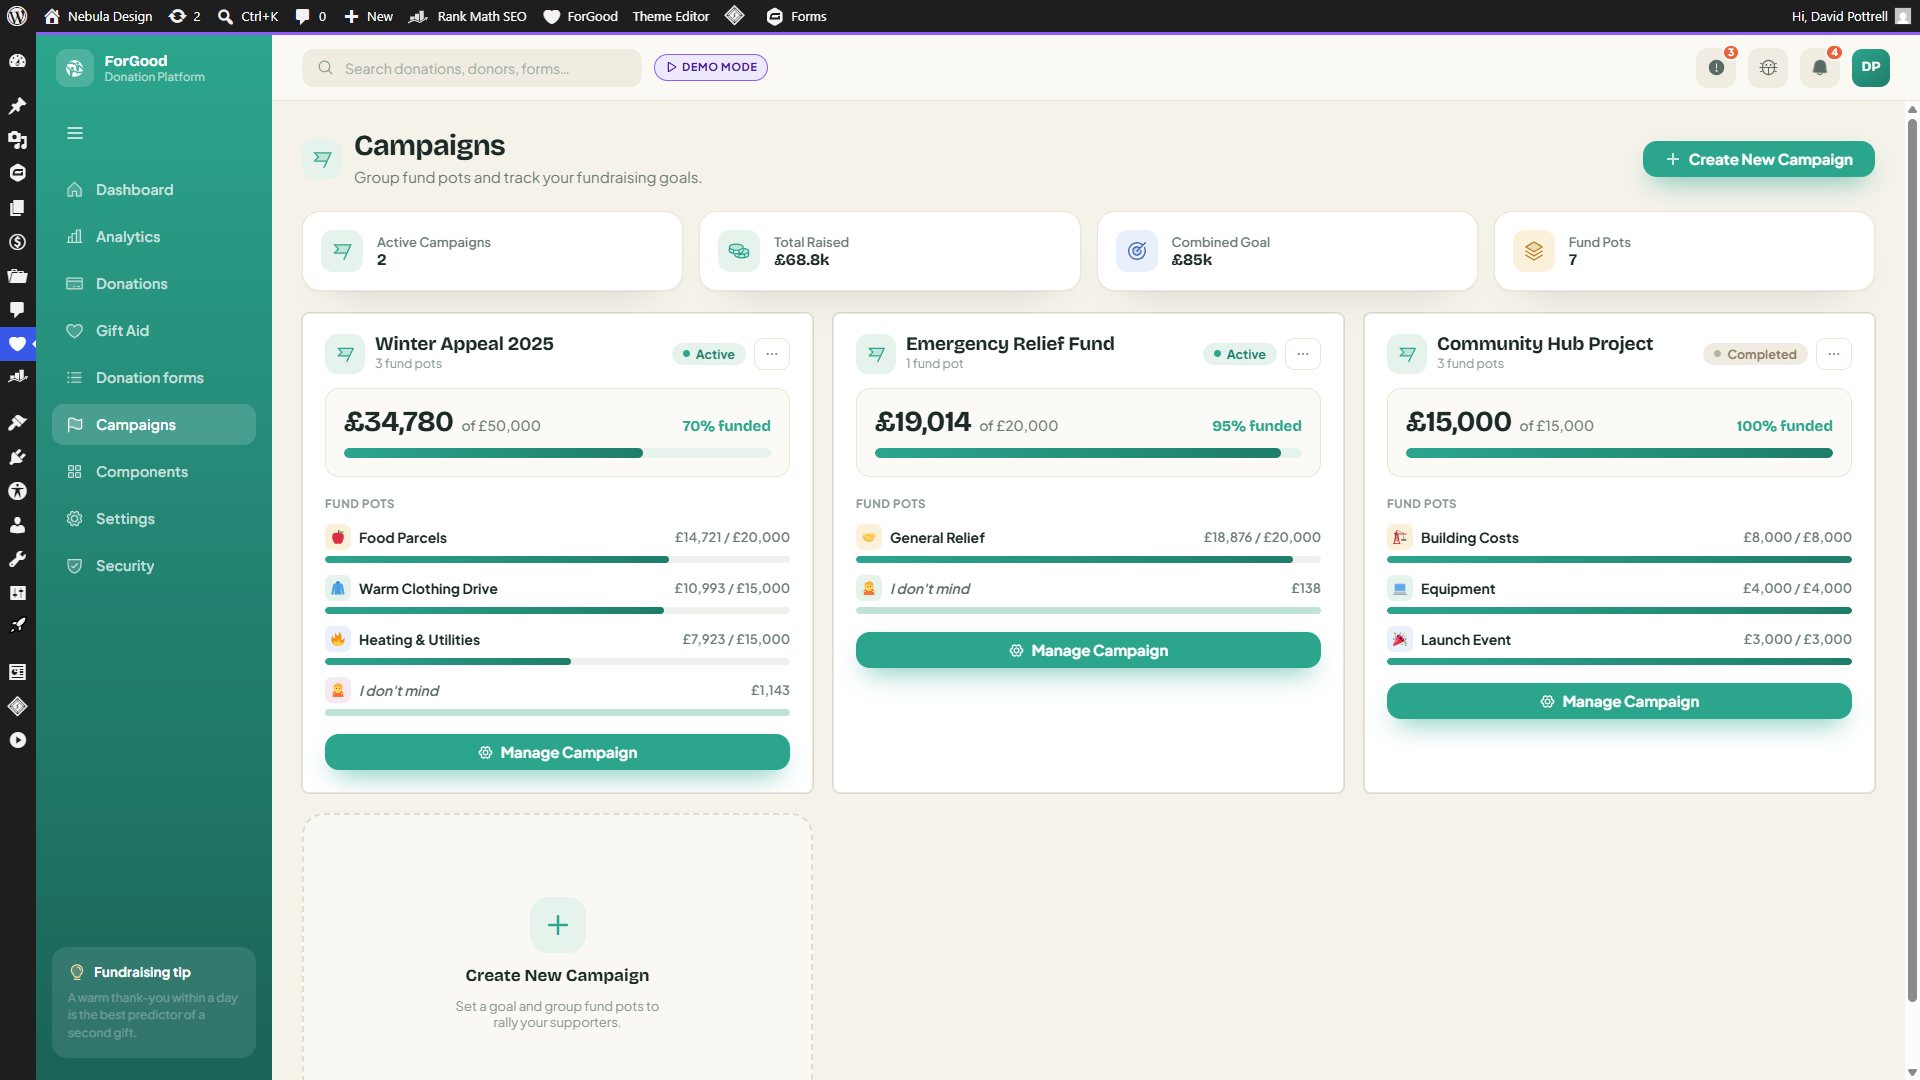Click the ForGood globe logo icon
The image size is (1920, 1080).
coord(75,68)
